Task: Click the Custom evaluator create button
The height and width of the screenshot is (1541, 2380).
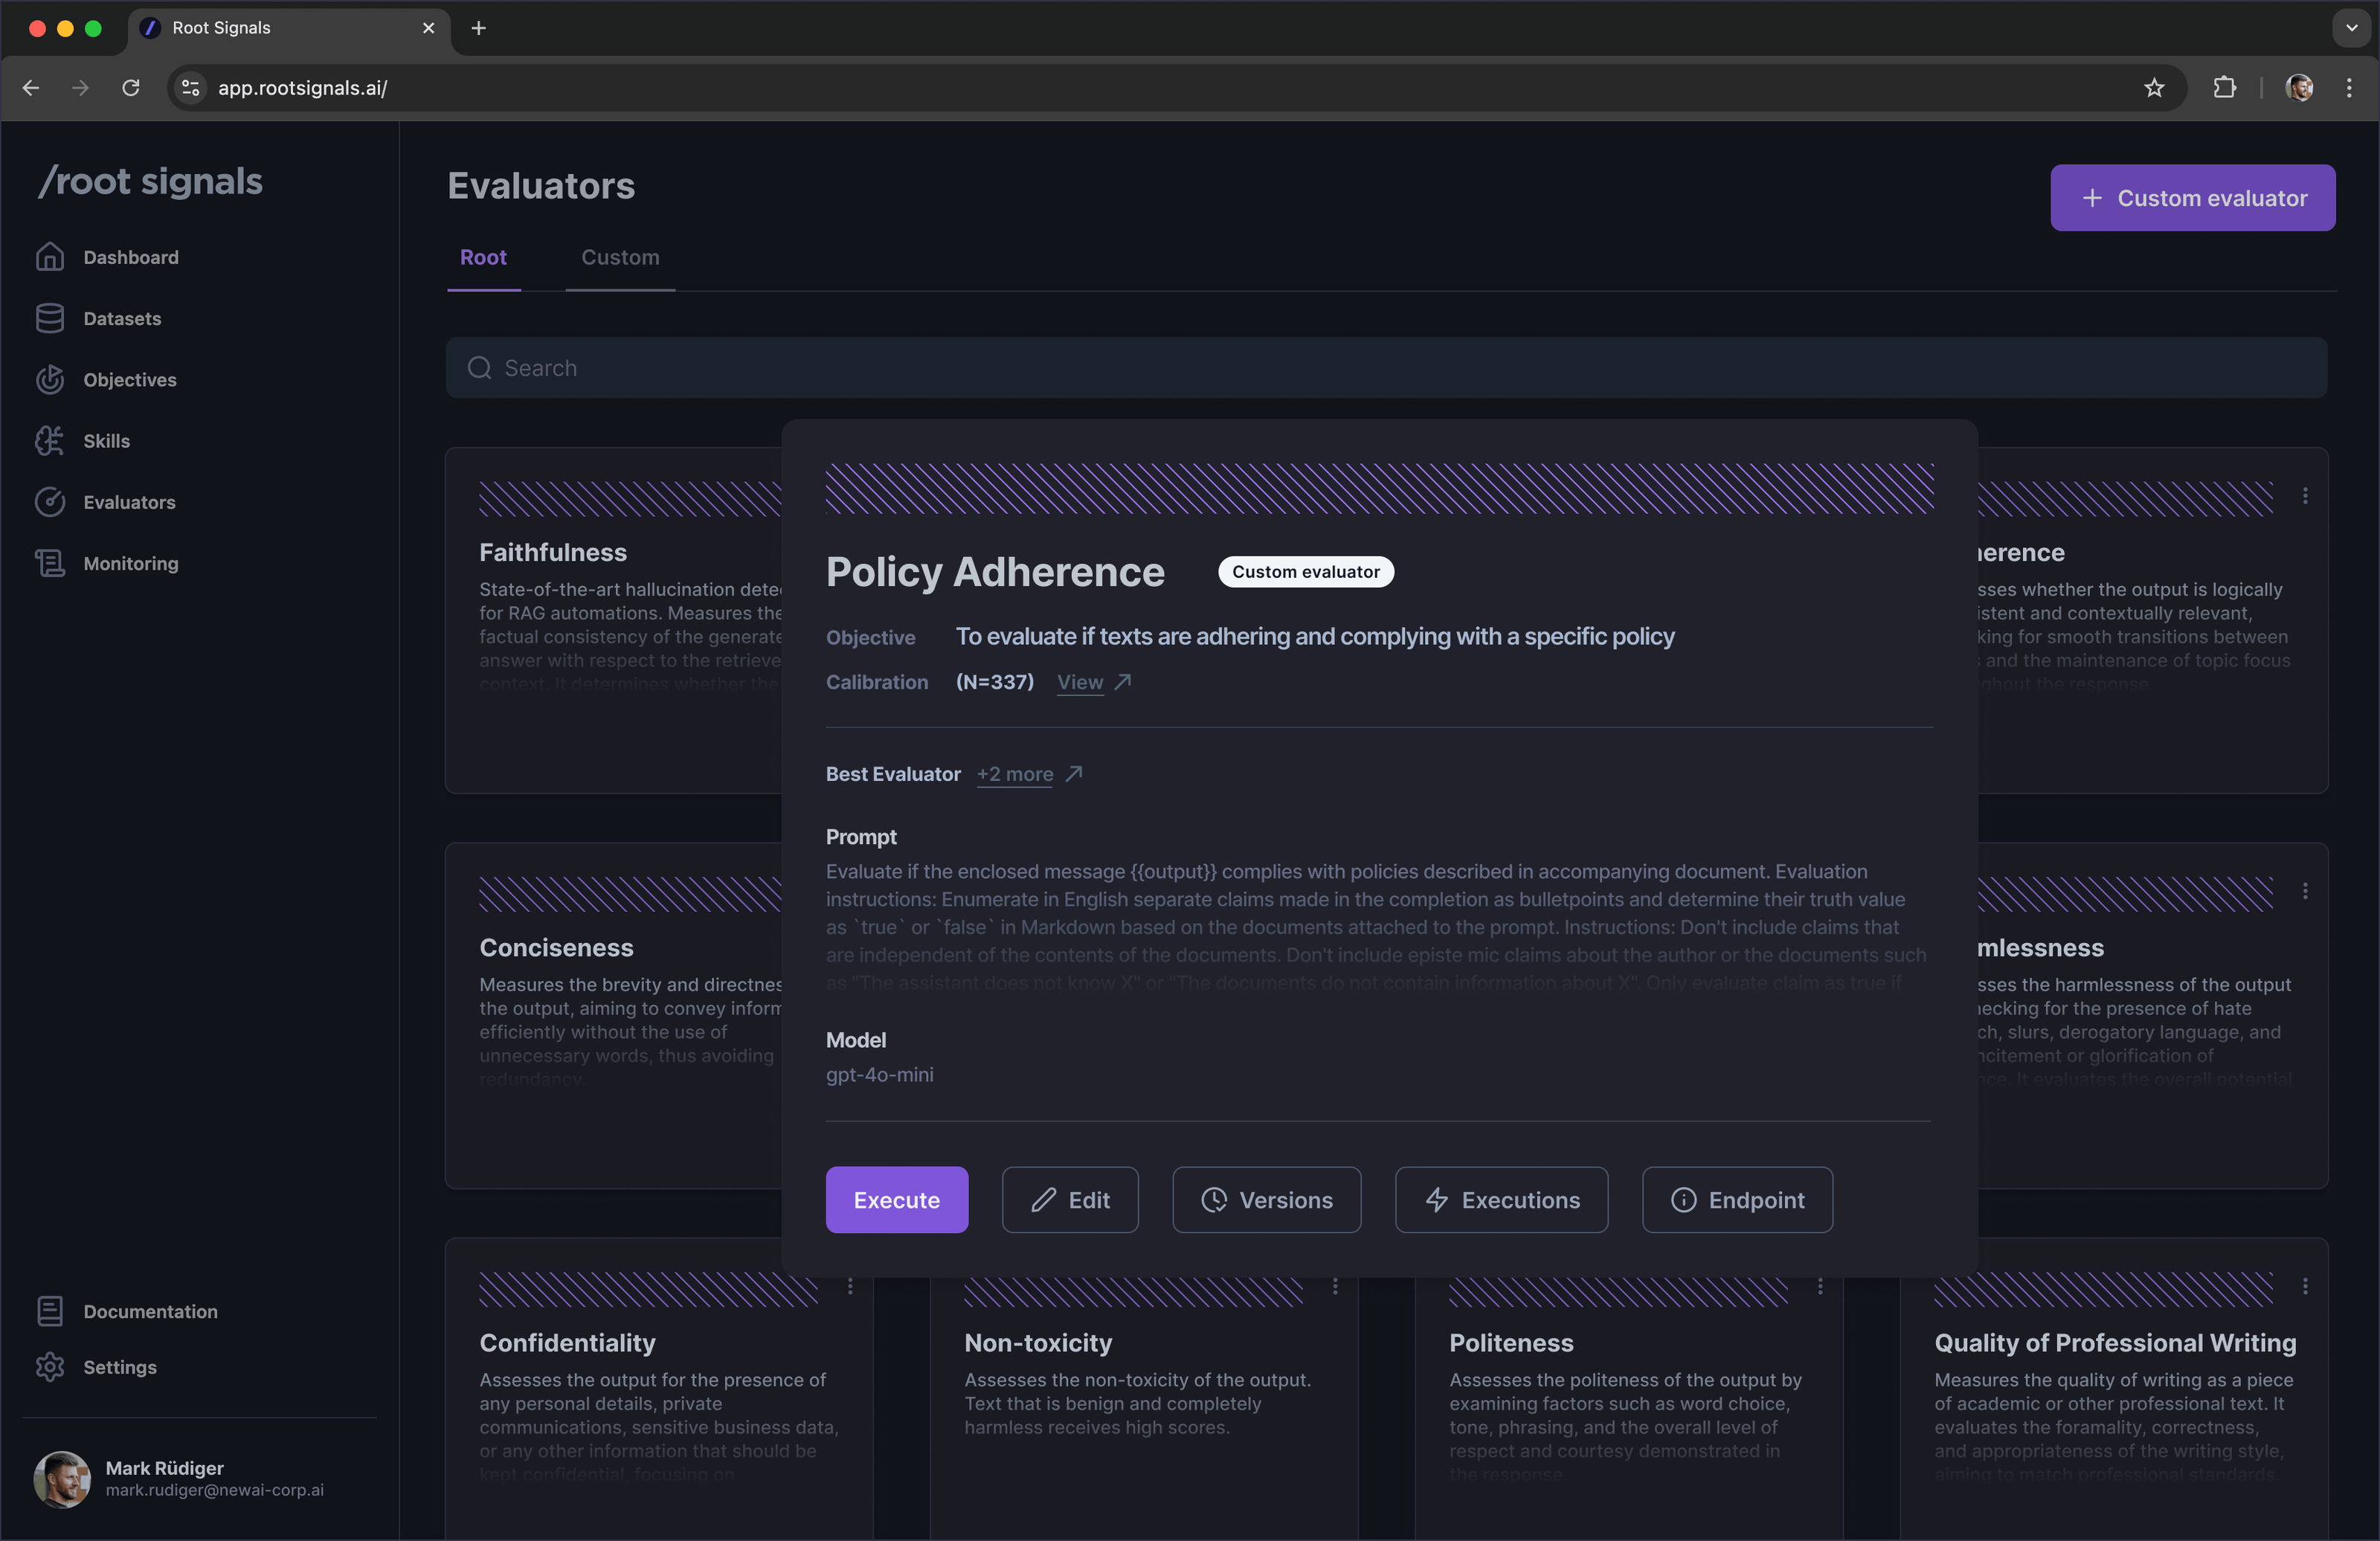Action: coord(2192,198)
